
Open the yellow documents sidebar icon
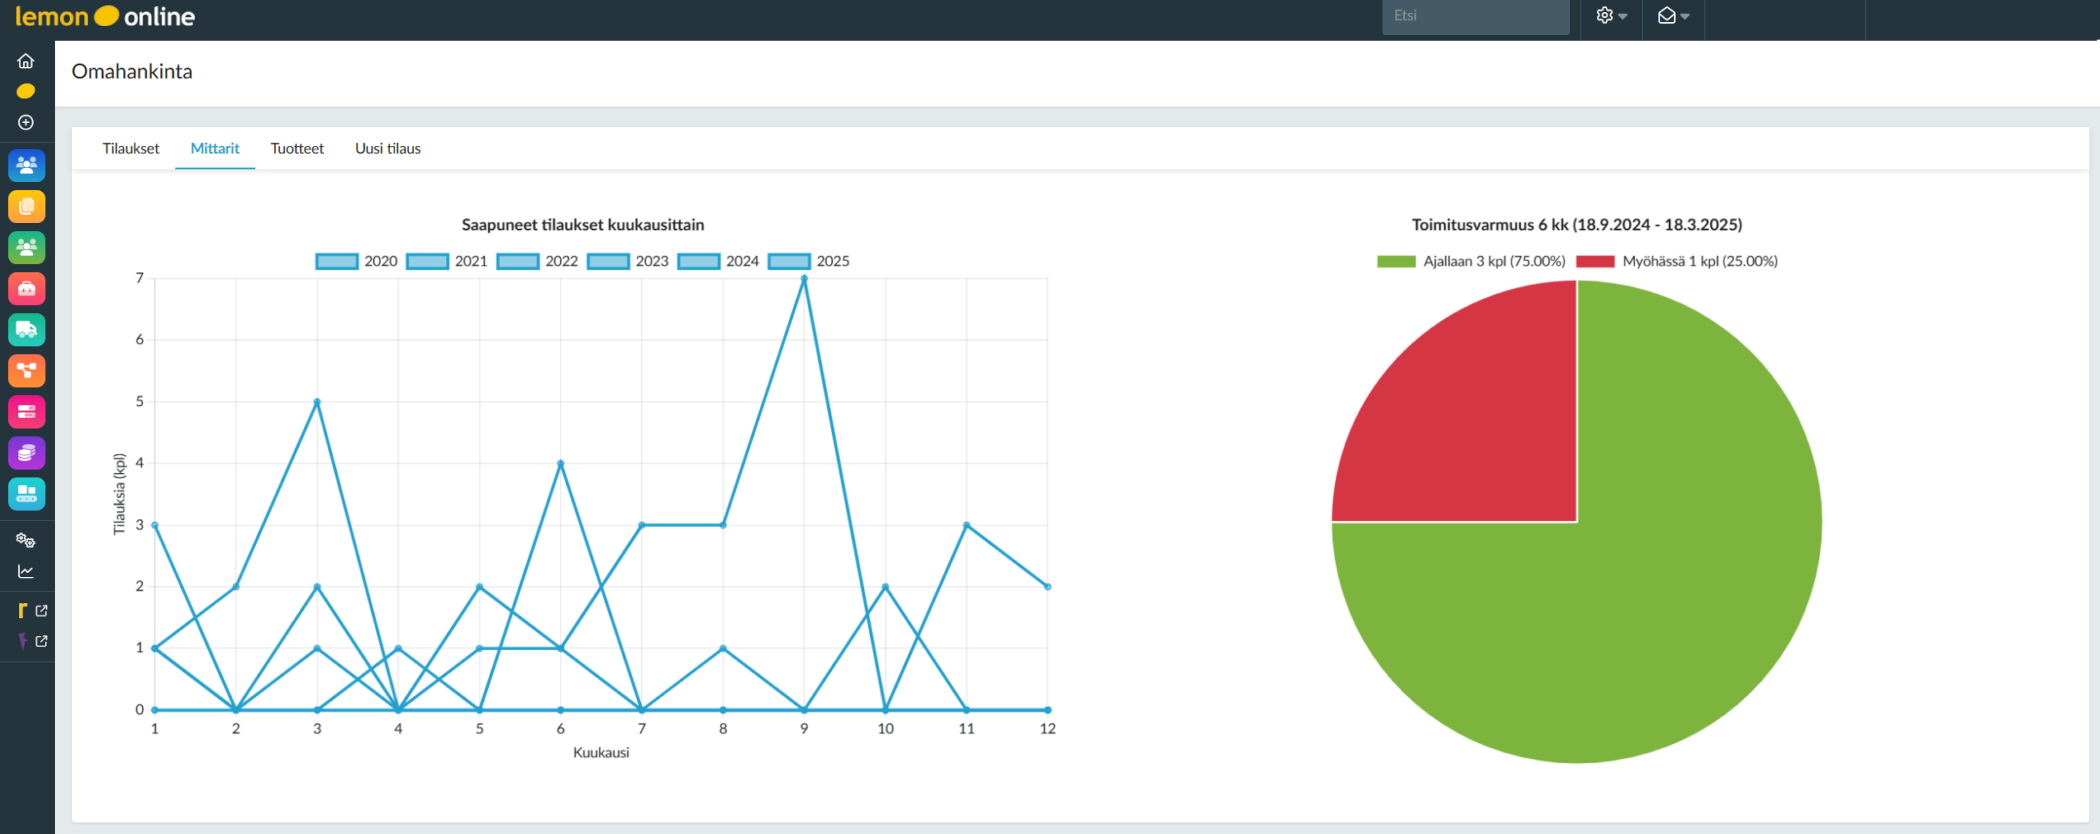tap(27, 207)
